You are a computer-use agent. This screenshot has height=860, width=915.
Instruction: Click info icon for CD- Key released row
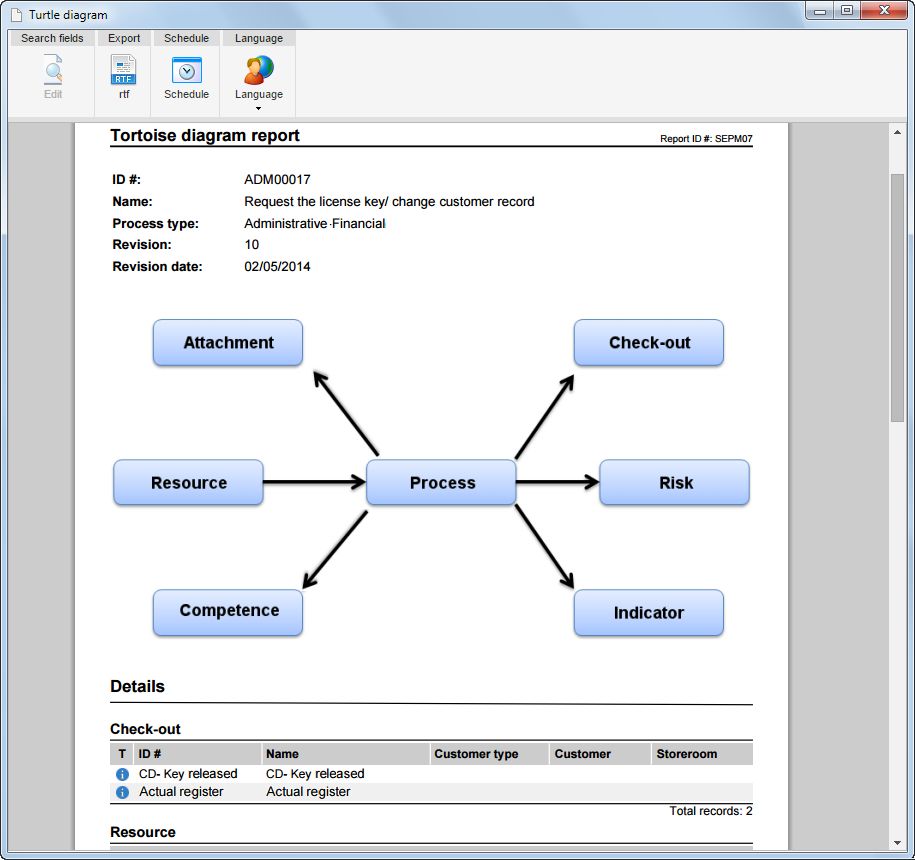pyautogui.click(x=122, y=774)
